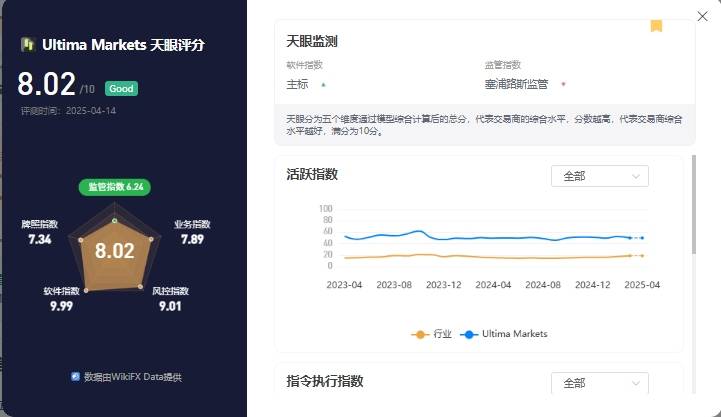Click the radar chart center 8.02
Viewport: 721px width, 417px height.
pos(114,251)
